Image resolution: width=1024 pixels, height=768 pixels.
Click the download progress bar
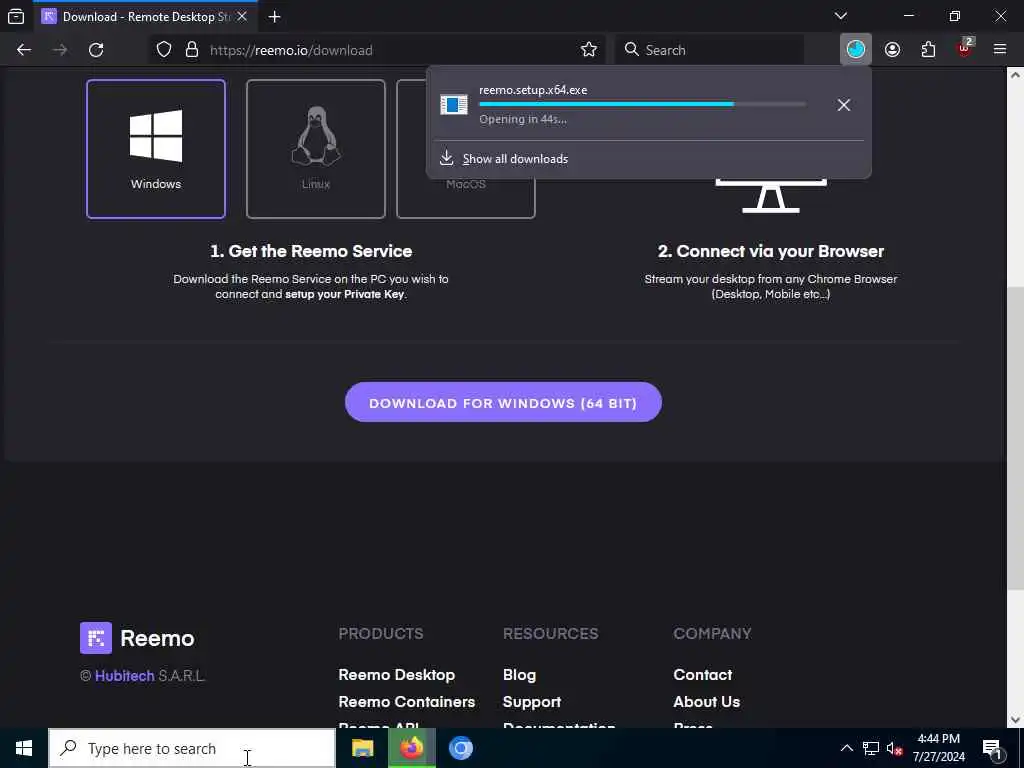(642, 104)
